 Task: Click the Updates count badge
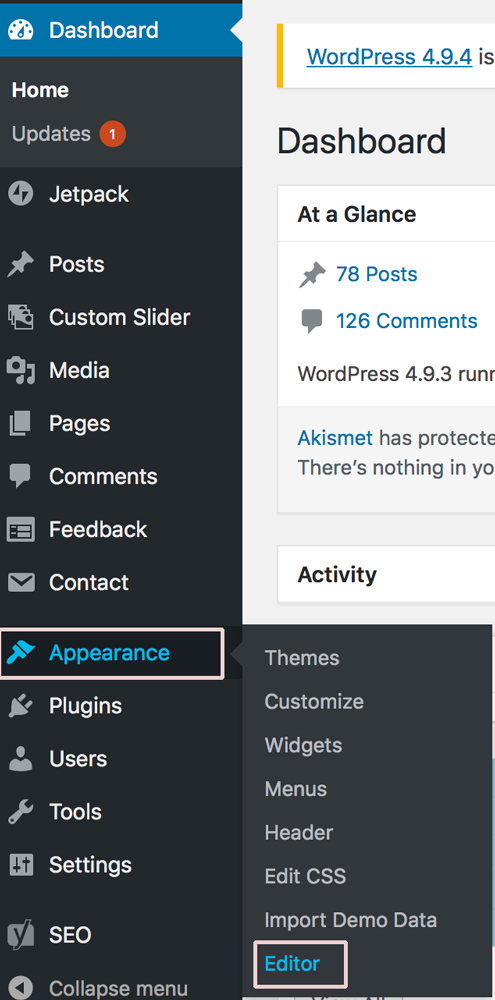click(x=112, y=134)
